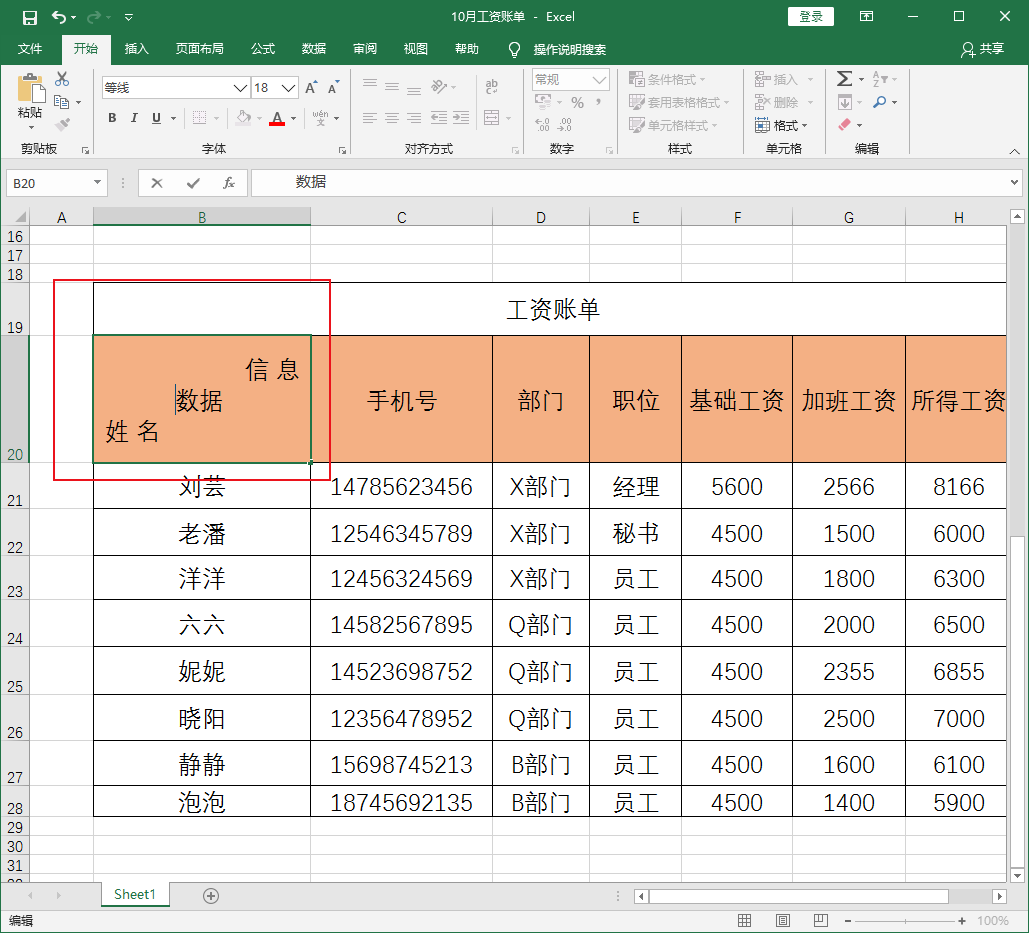Select the Sheet1 worksheet tab
The height and width of the screenshot is (933, 1029).
tap(135, 895)
